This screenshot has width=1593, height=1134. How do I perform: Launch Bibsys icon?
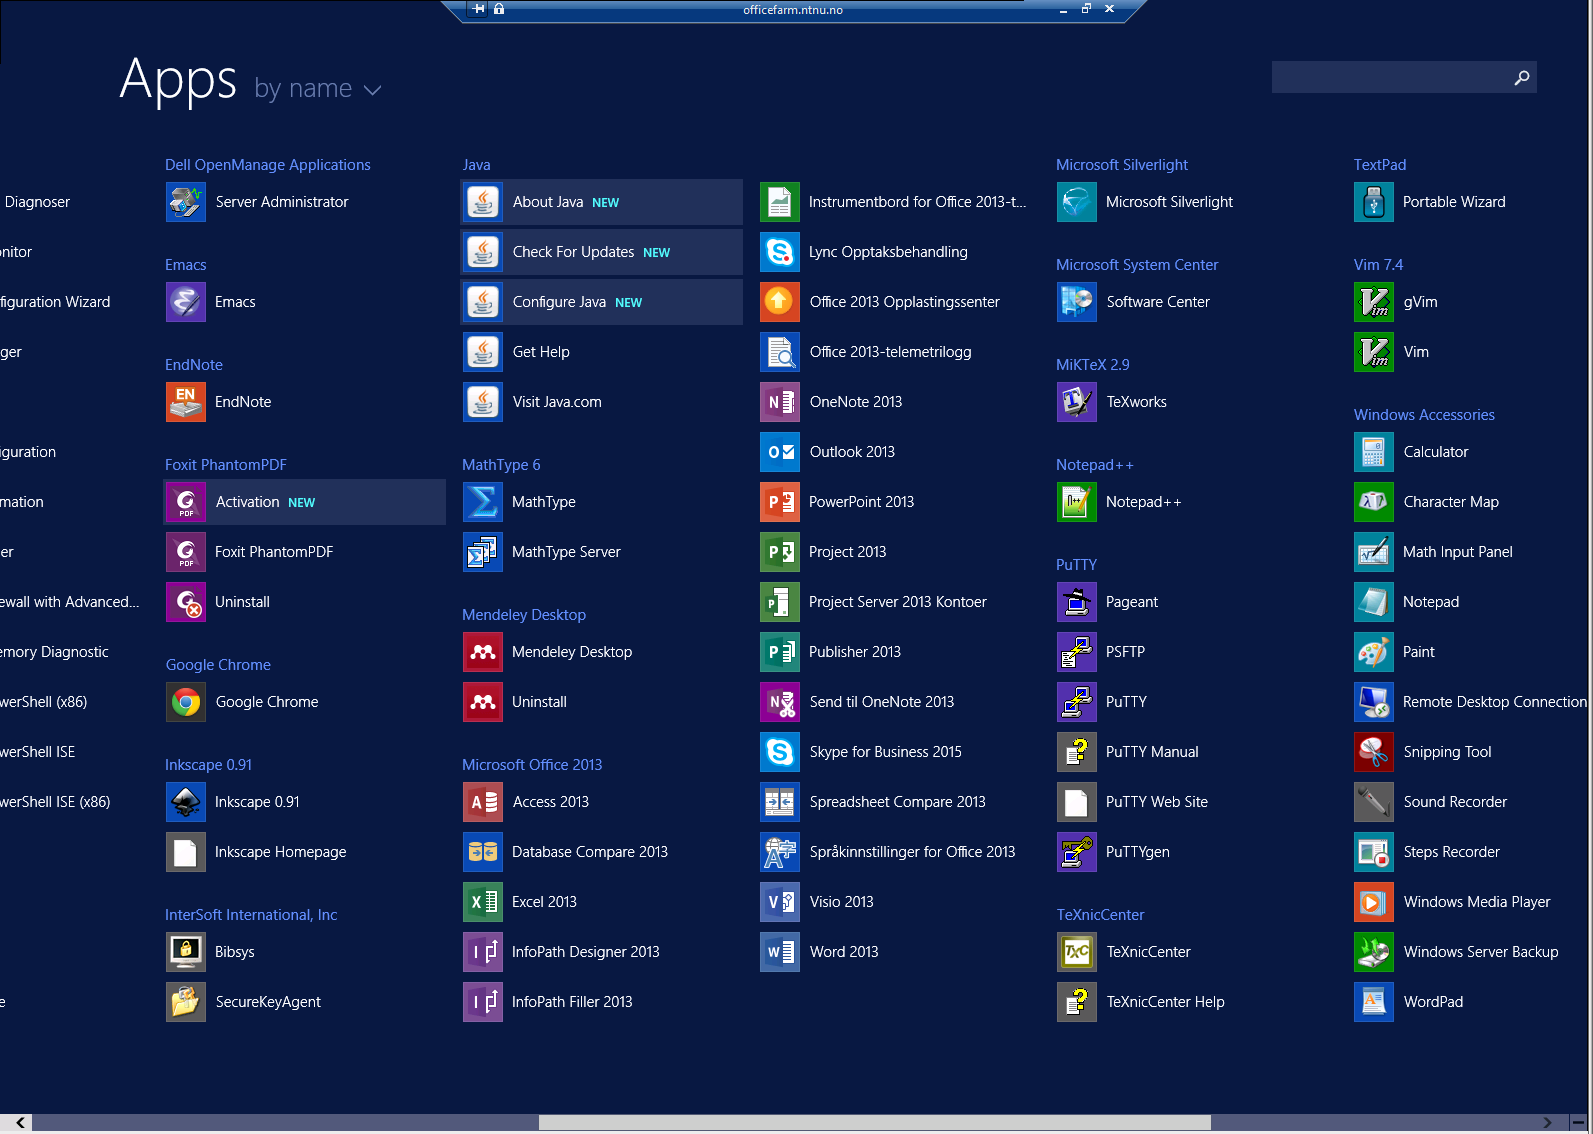[x=186, y=952]
